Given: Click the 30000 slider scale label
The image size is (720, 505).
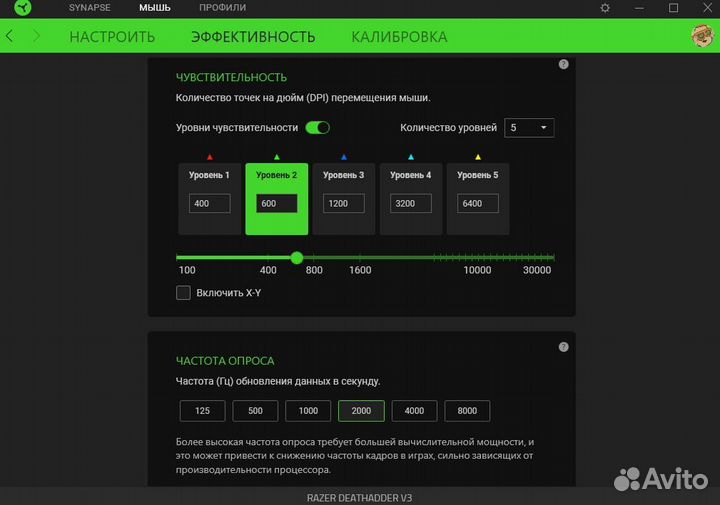Looking at the screenshot, I should 537,270.
